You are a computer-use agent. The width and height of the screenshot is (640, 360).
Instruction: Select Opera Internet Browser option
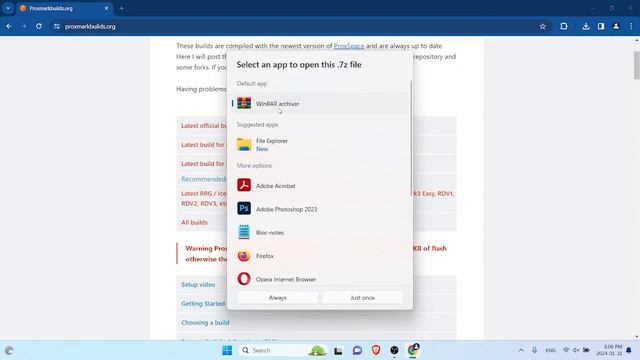[x=320, y=279]
